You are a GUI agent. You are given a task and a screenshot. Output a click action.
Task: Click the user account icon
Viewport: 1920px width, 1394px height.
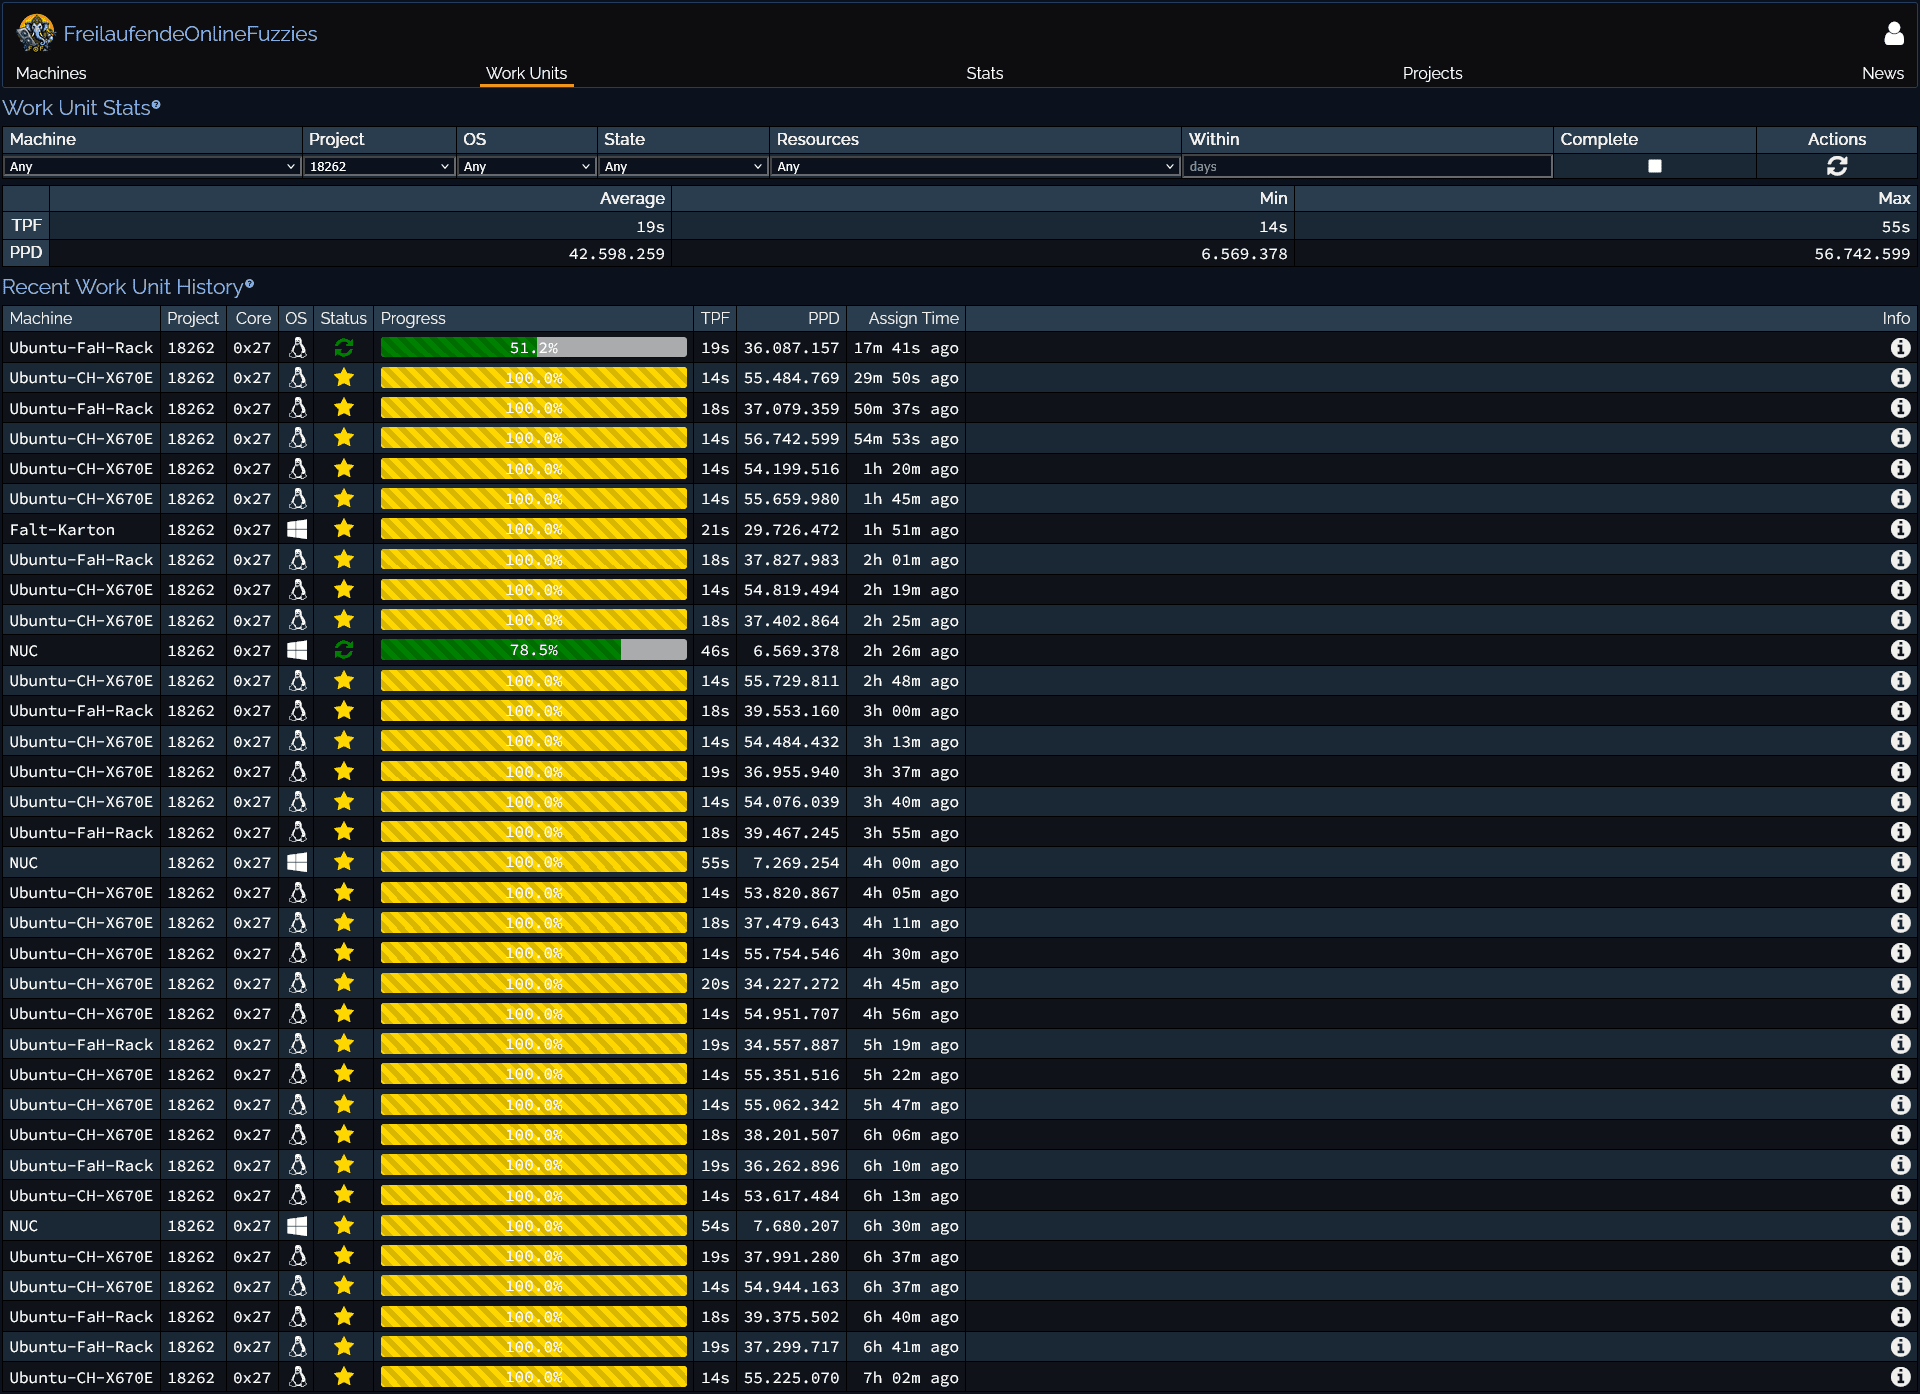(1893, 34)
